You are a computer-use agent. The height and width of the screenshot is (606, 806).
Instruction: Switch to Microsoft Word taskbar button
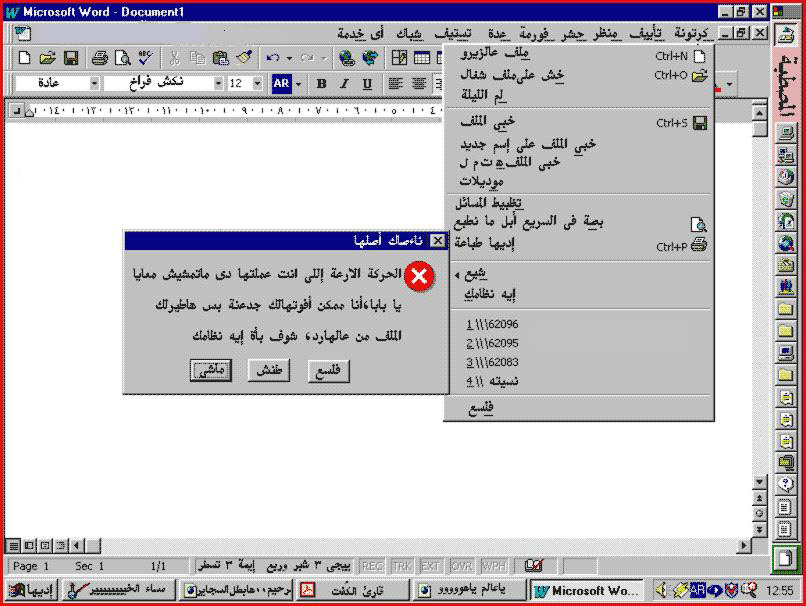pyautogui.click(x=587, y=591)
